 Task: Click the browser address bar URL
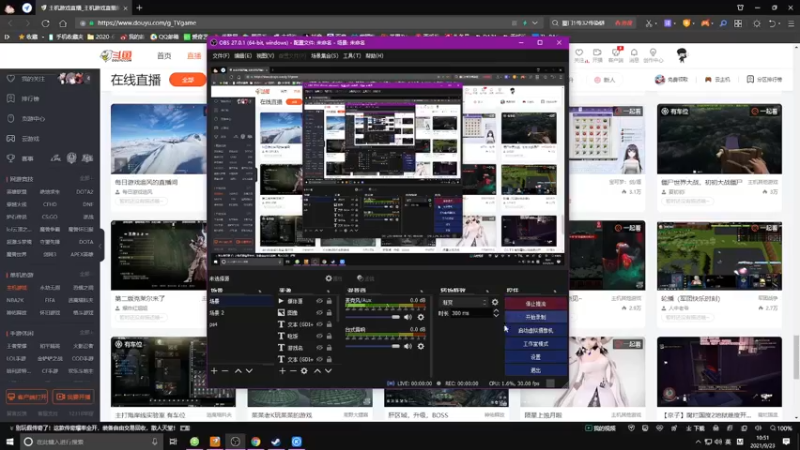click(x=147, y=23)
